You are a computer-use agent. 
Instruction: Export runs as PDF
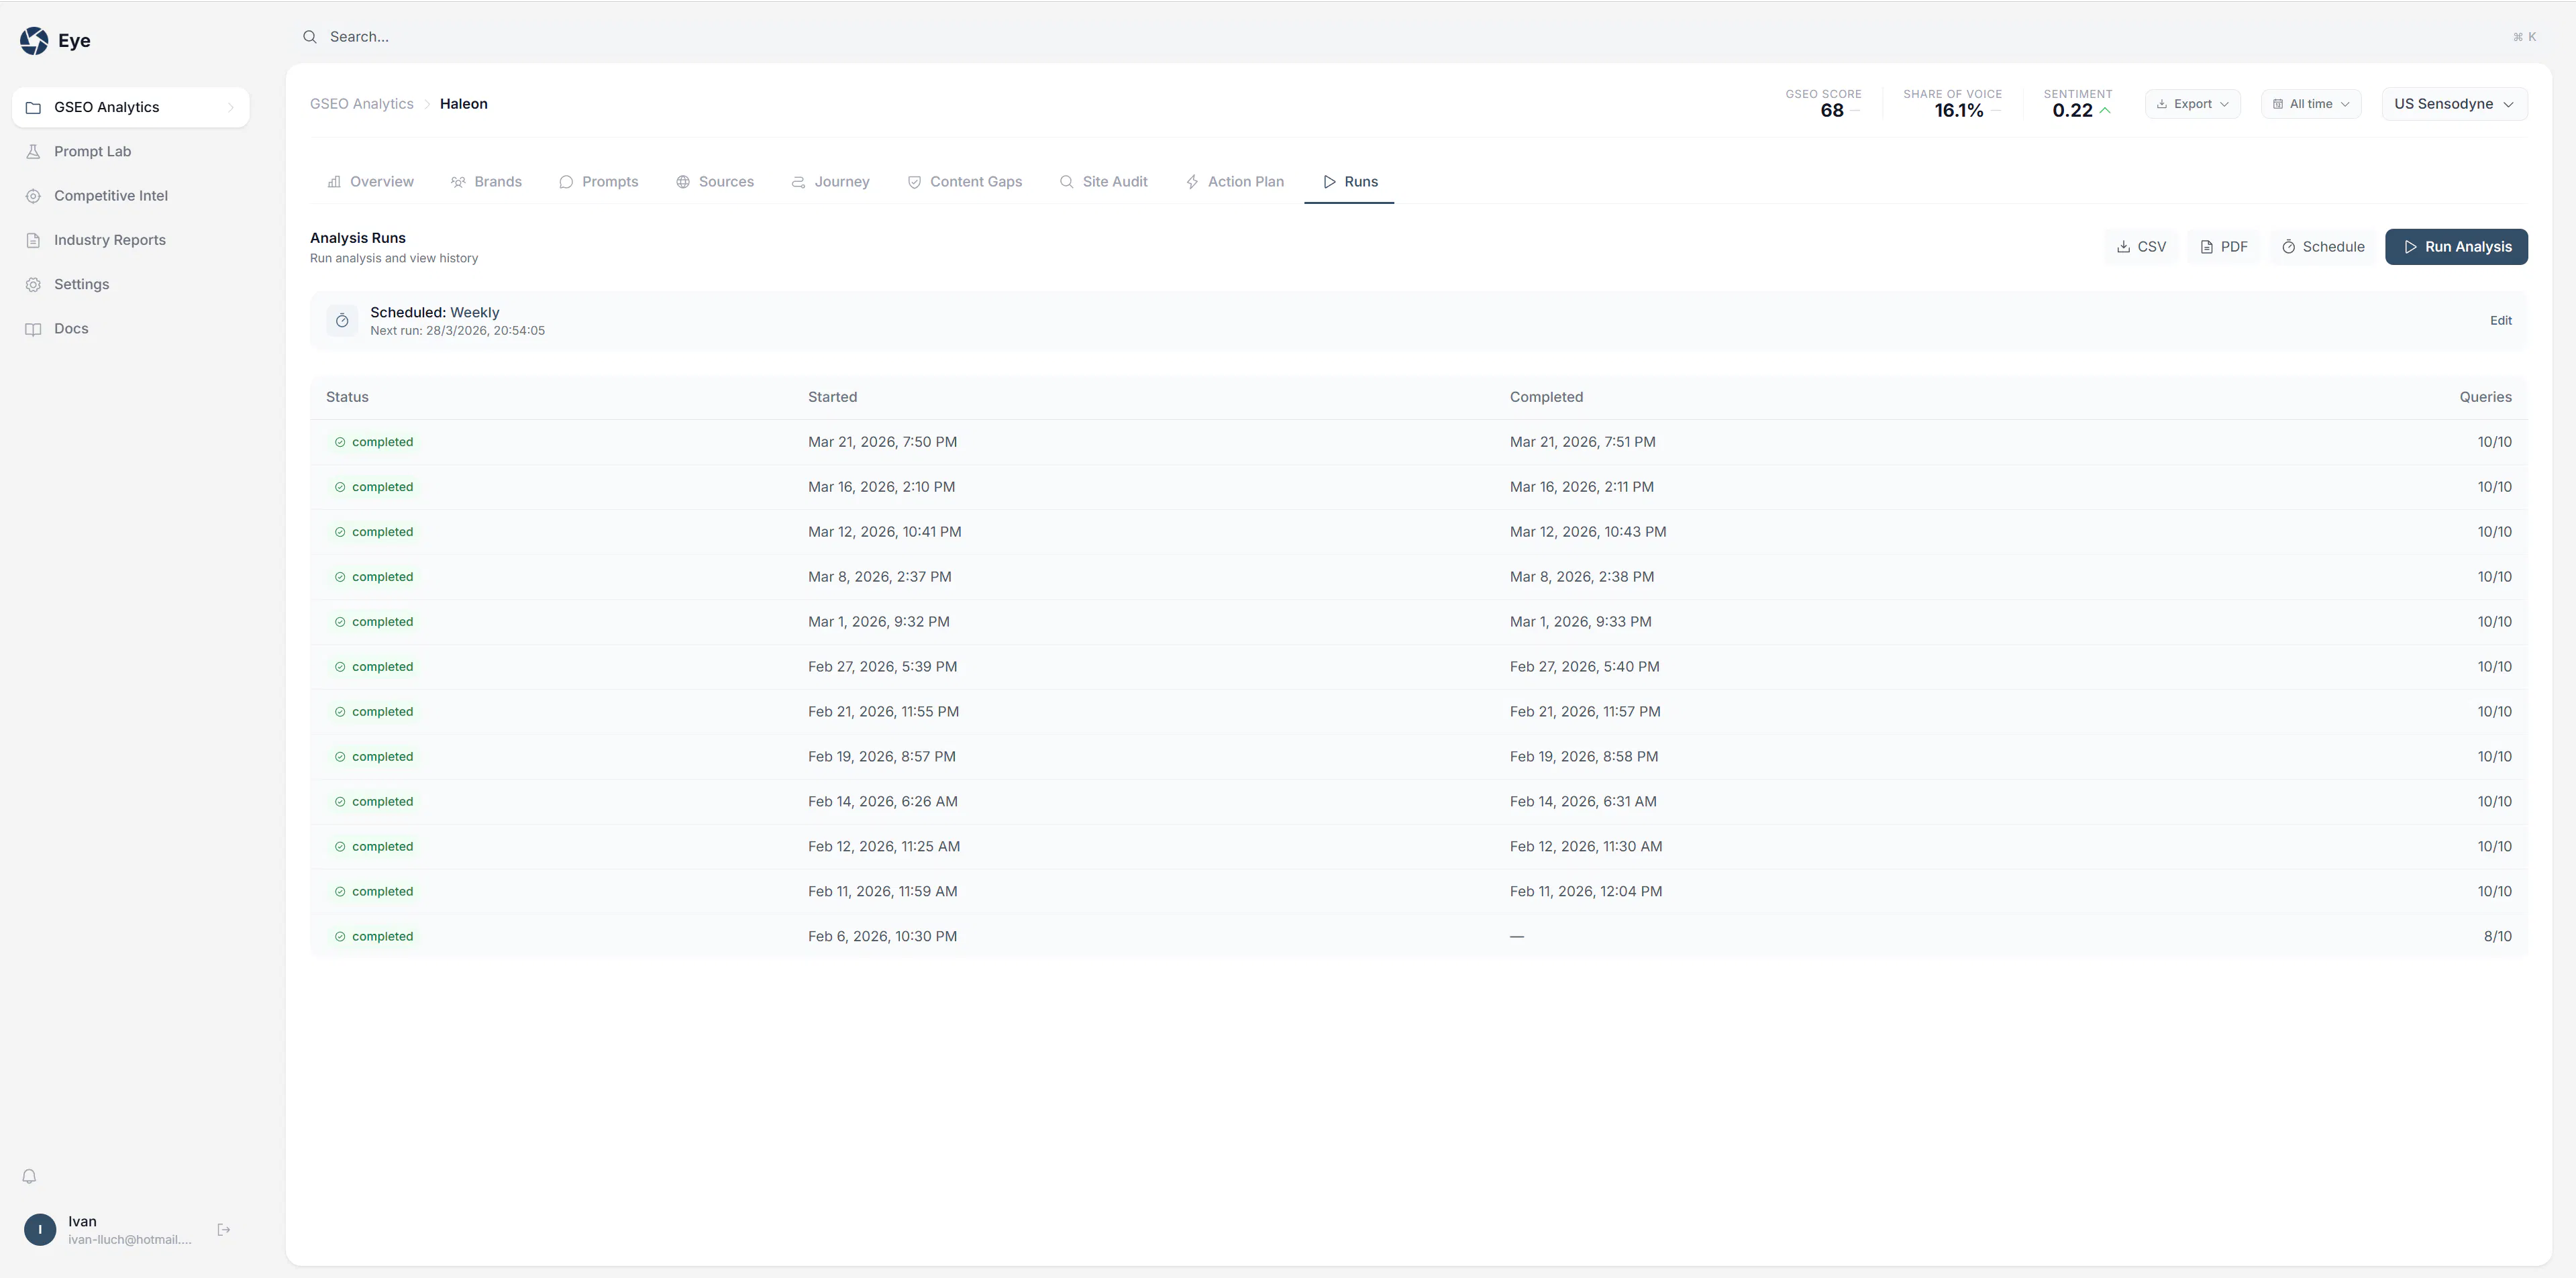point(2223,247)
